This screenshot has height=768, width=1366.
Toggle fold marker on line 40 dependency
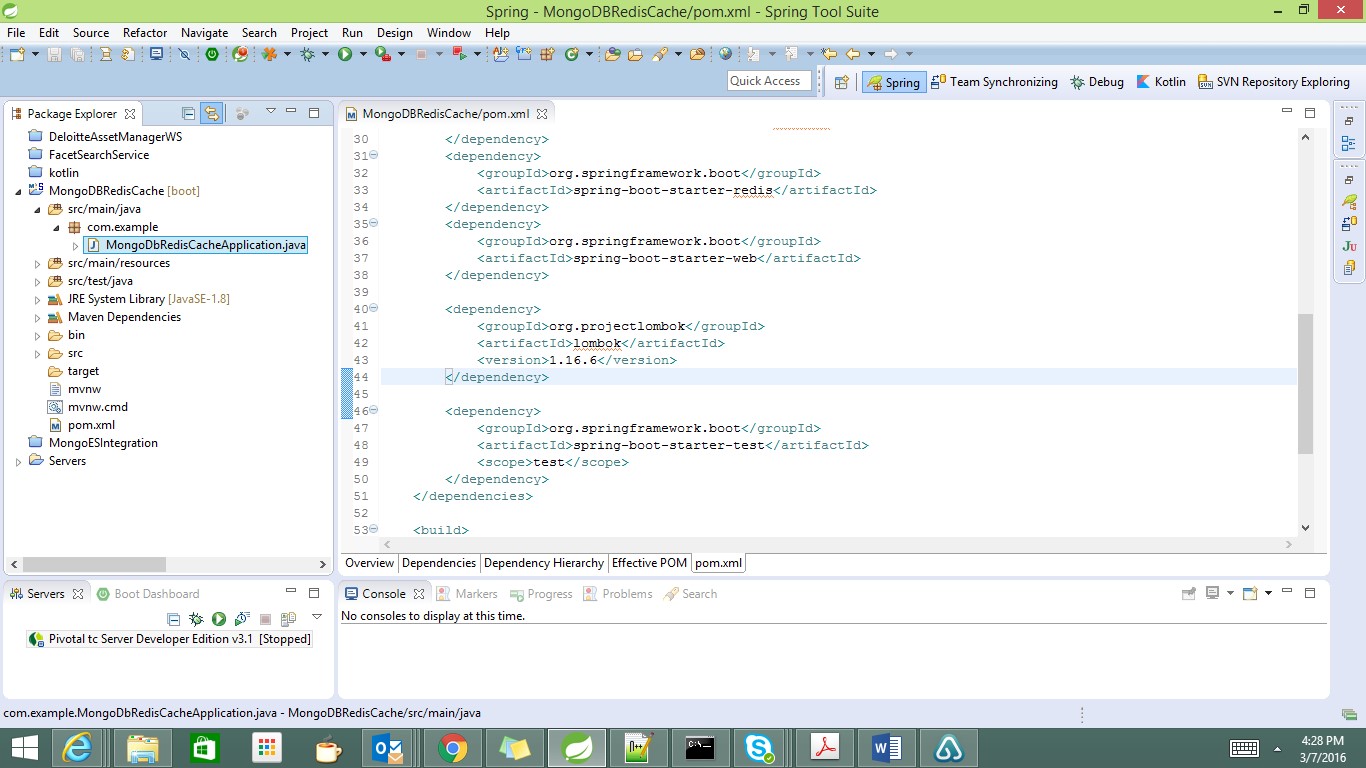(374, 309)
